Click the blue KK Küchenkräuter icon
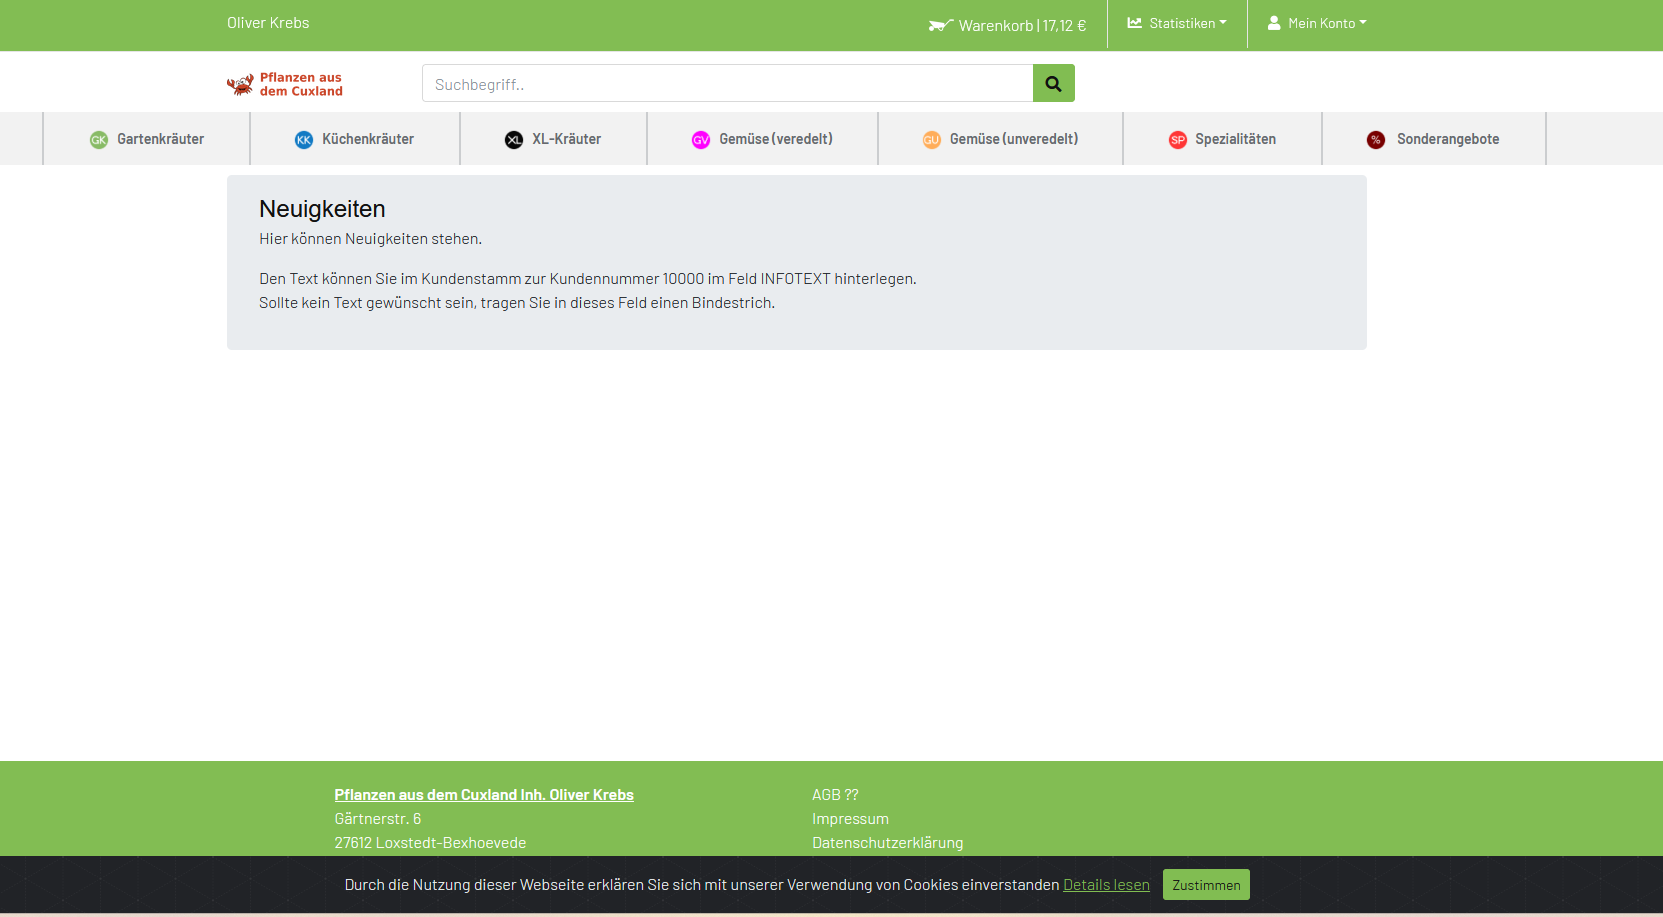 coord(304,140)
